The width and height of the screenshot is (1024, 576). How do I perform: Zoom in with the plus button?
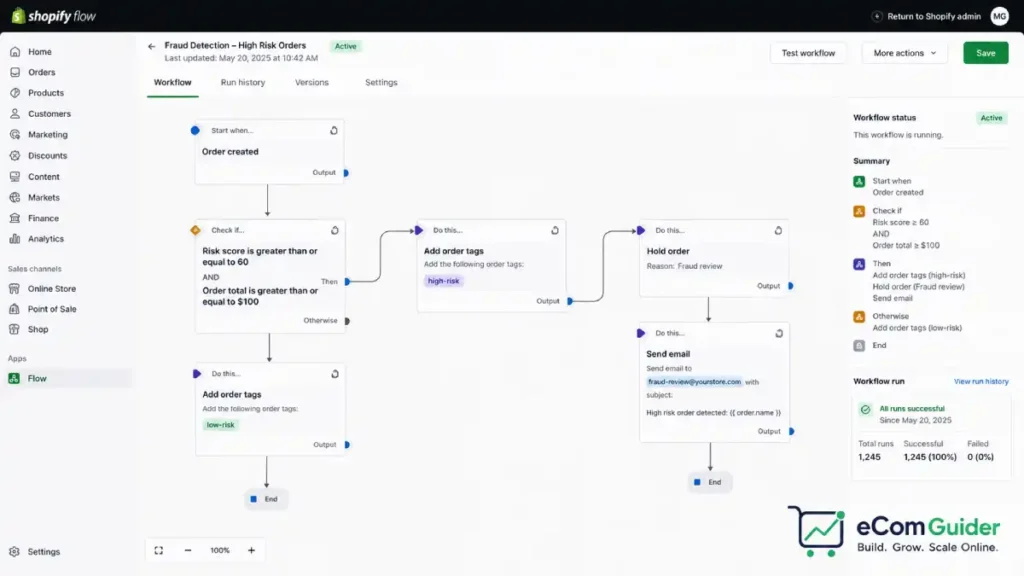251,551
